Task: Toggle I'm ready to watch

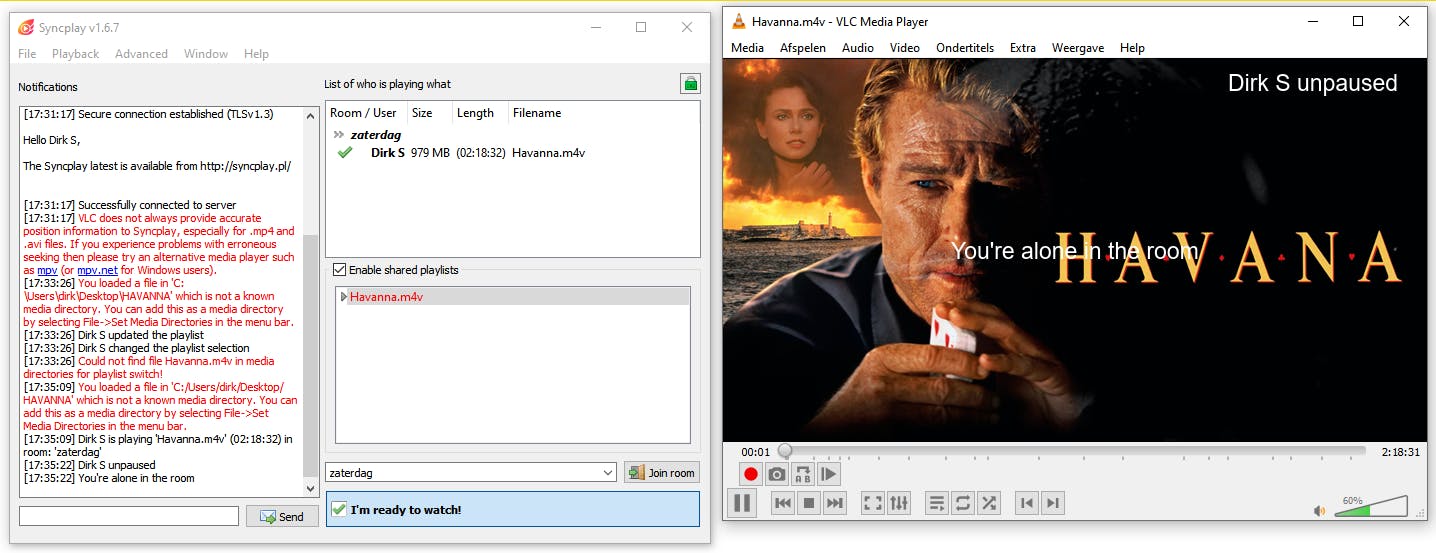Action: click(x=513, y=509)
